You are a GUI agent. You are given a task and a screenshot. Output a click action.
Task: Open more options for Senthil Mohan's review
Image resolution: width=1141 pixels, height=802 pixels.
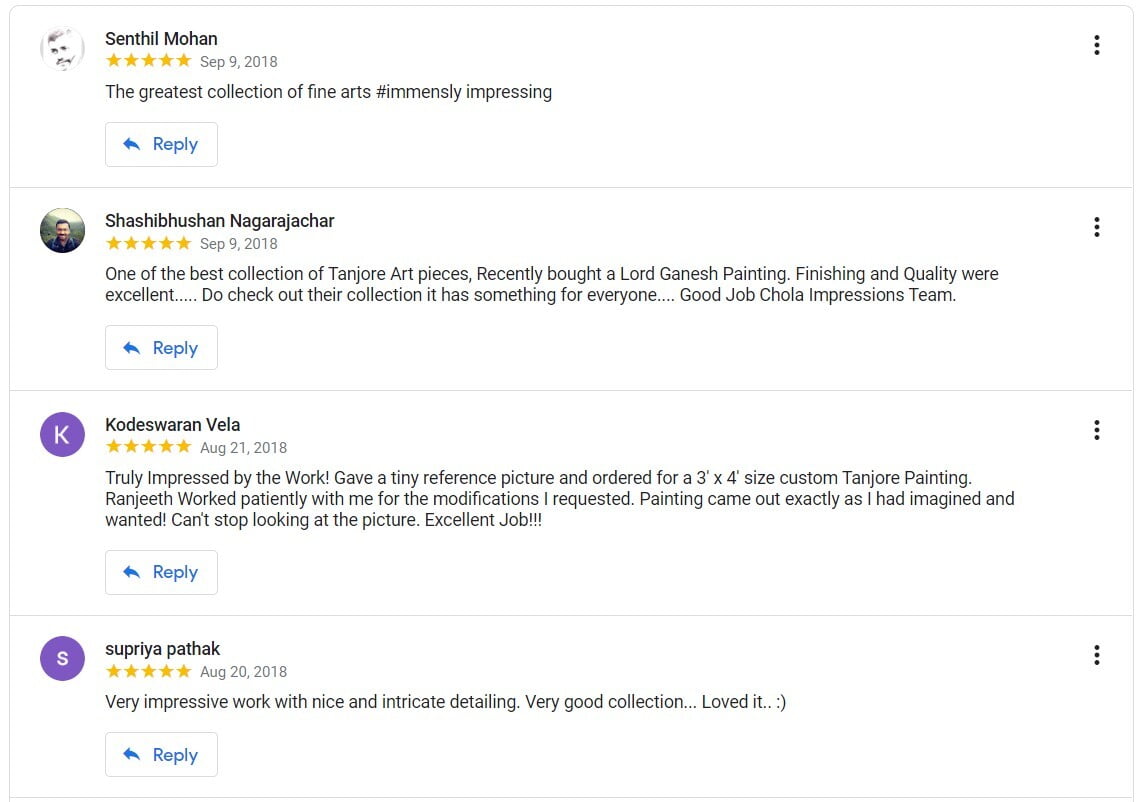[1096, 45]
